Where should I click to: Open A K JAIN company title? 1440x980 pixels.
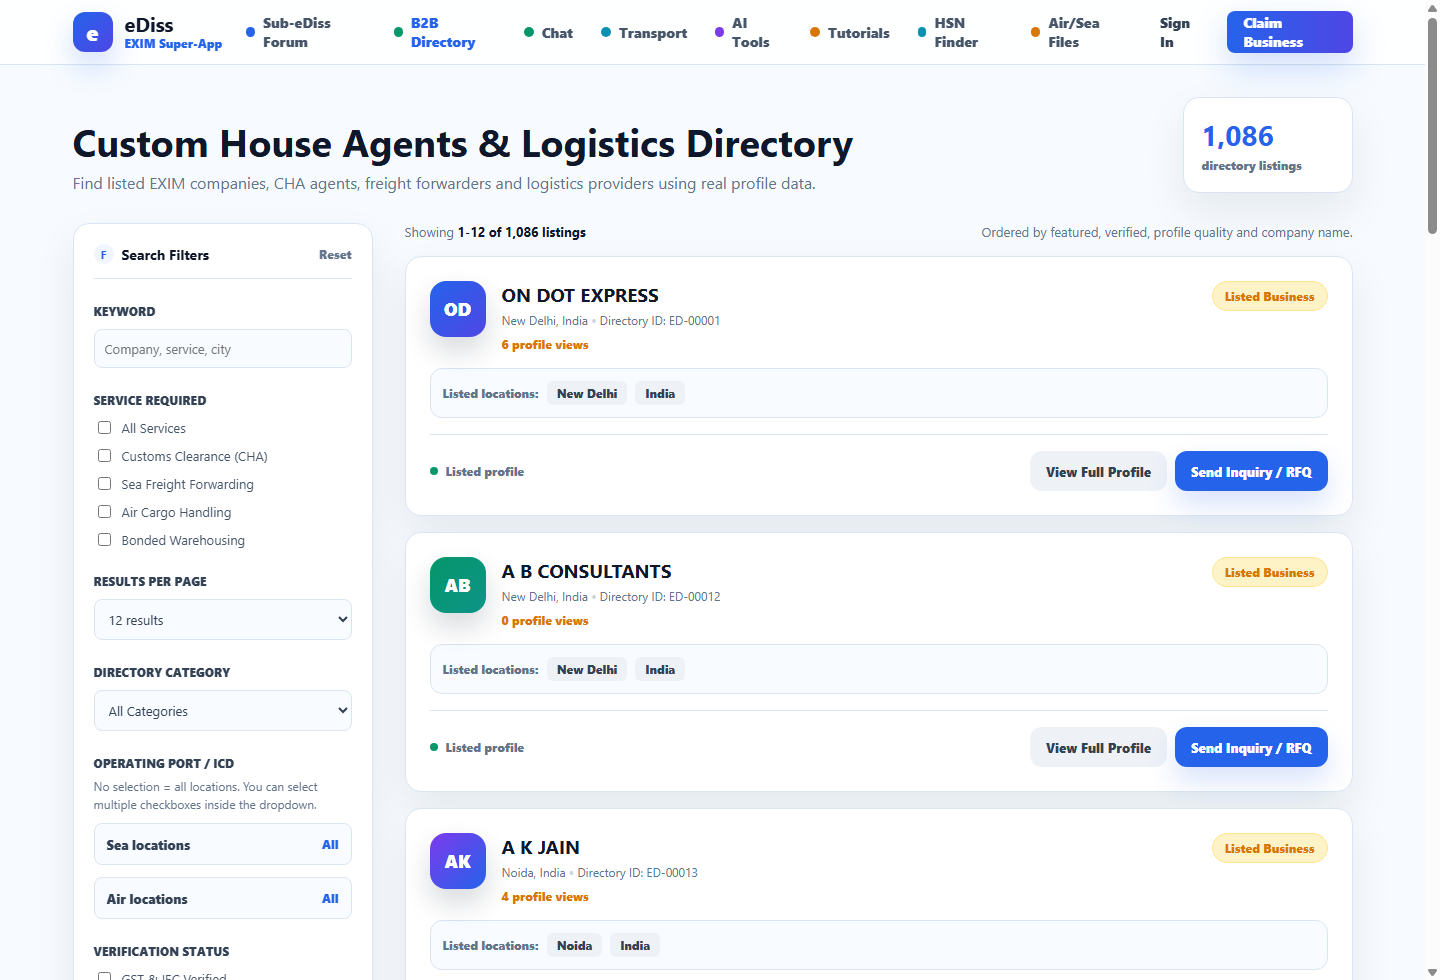[540, 848]
